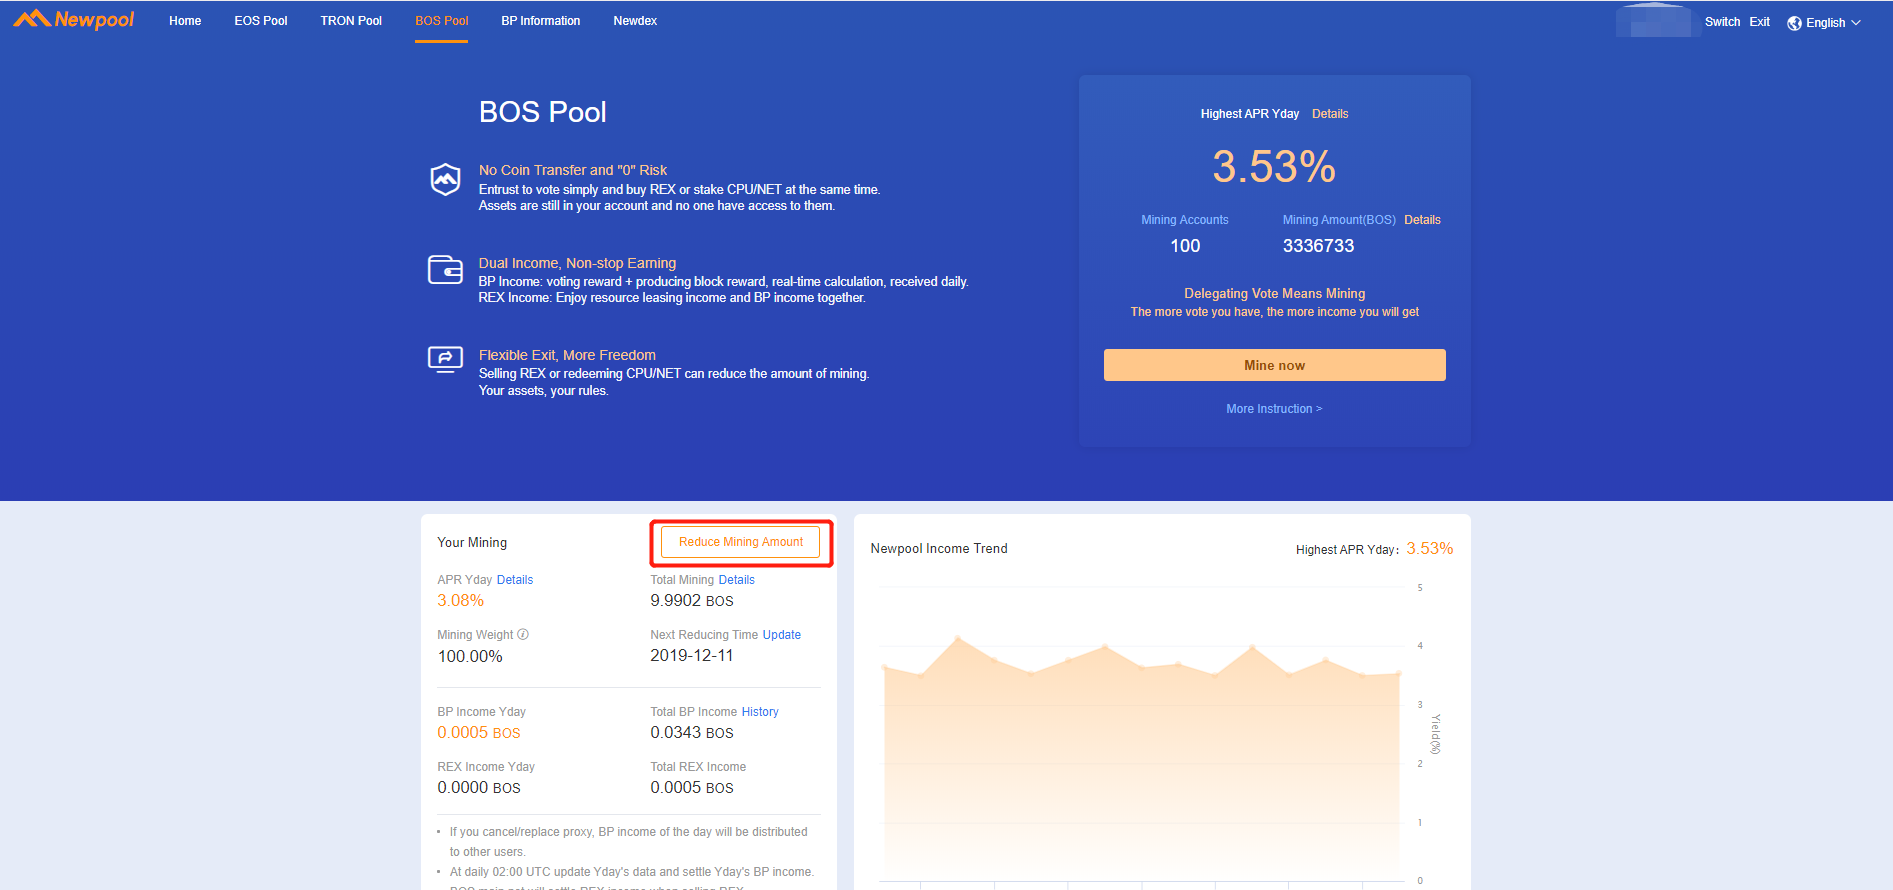The height and width of the screenshot is (890, 1893).
Task: Click the 3.53% value in the trend panel header
Action: [1430, 549]
